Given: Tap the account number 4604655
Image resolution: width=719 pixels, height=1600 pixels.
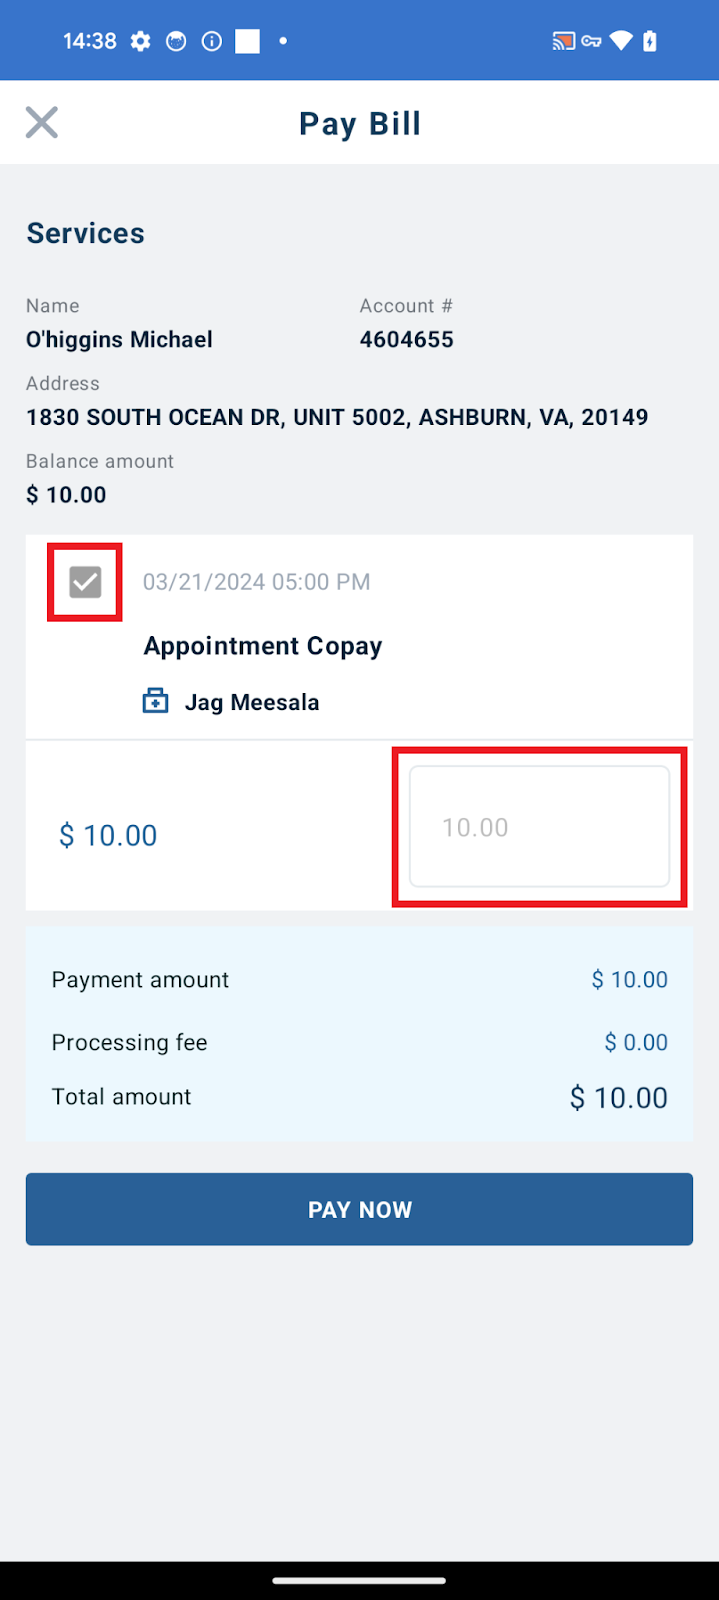Looking at the screenshot, I should pyautogui.click(x=407, y=339).
